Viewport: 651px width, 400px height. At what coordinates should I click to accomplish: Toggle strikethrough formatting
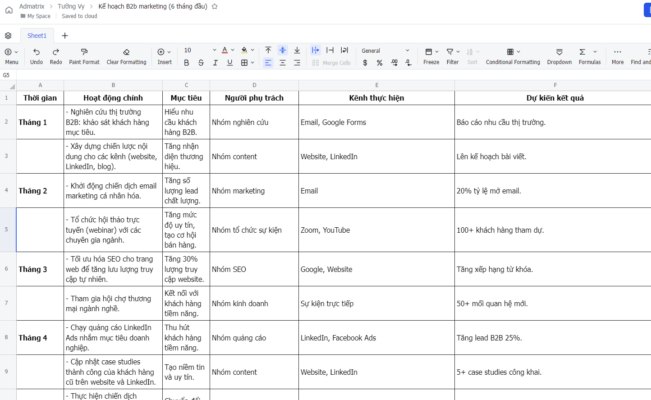201,63
